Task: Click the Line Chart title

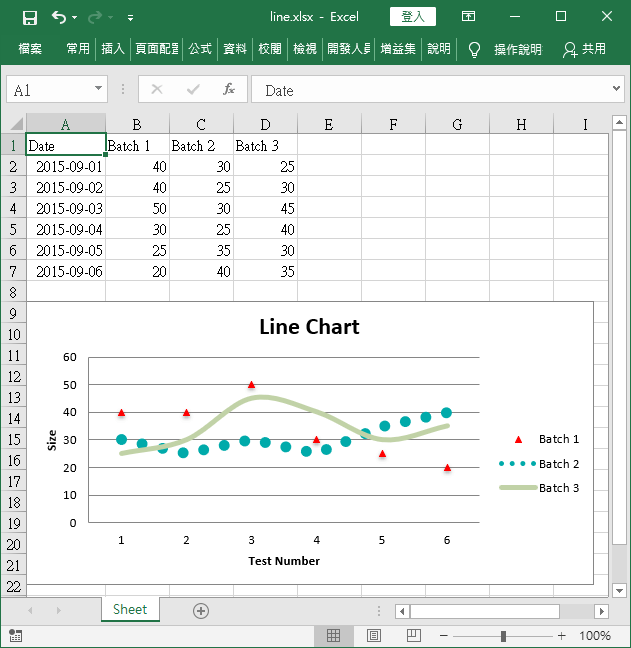Action: (x=309, y=326)
